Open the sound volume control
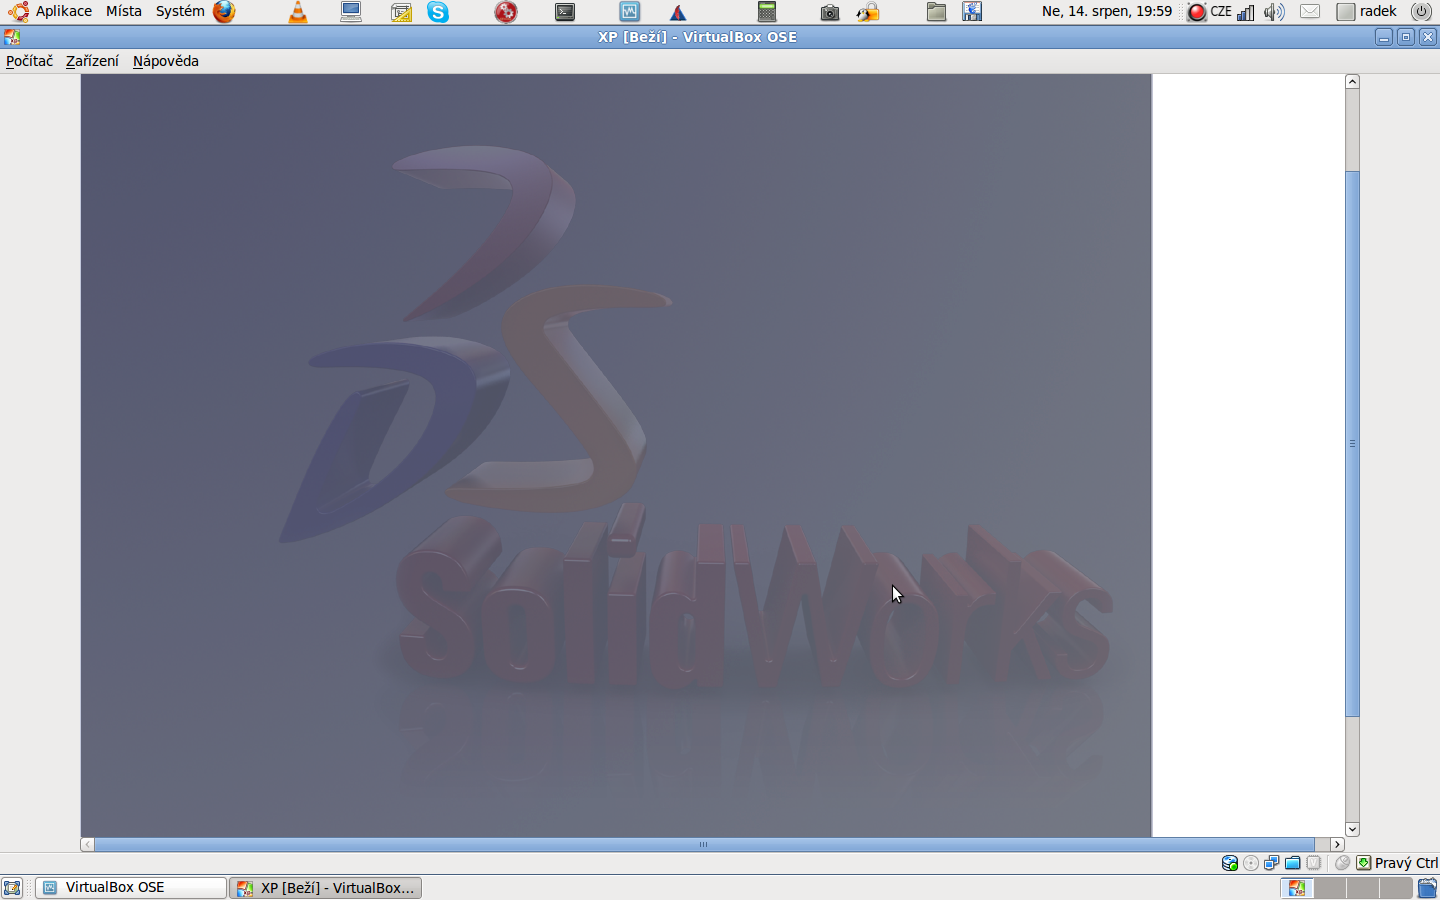The height and width of the screenshot is (900, 1440). coord(1273,12)
